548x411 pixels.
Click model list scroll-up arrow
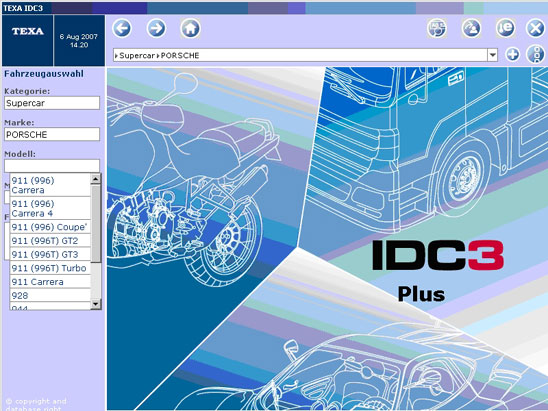pyautogui.click(x=96, y=179)
